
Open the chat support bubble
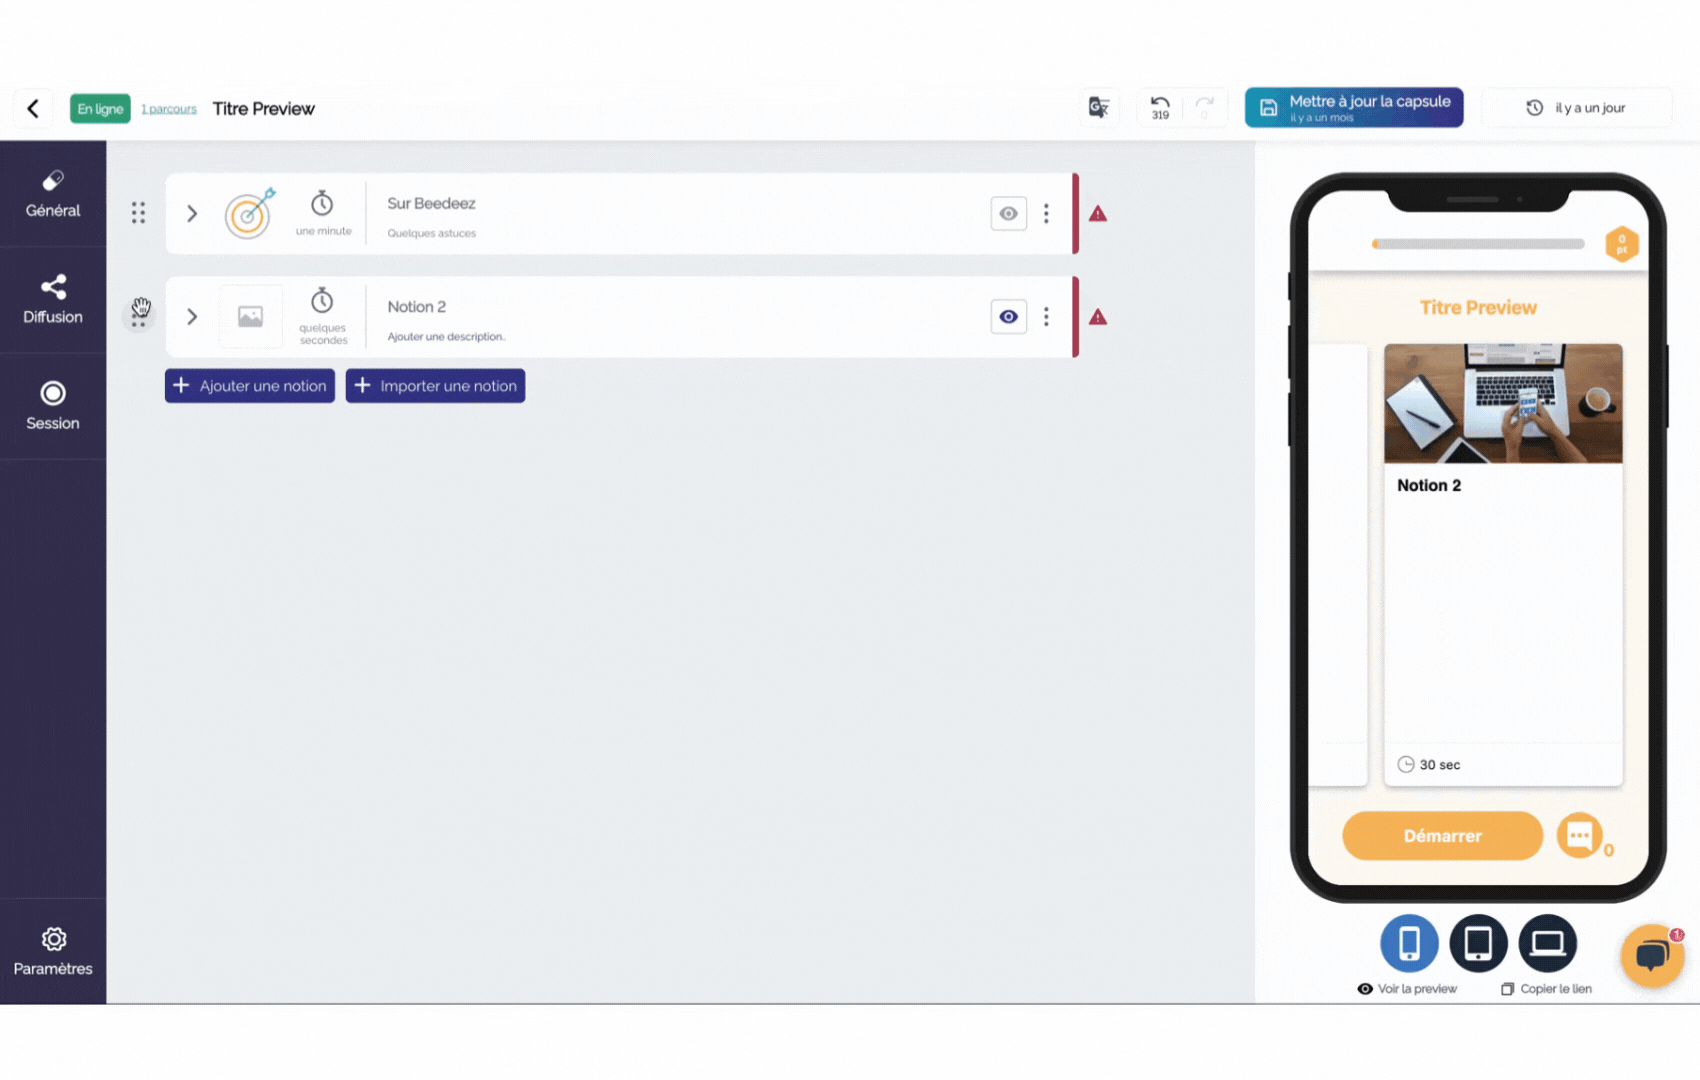(x=1652, y=956)
